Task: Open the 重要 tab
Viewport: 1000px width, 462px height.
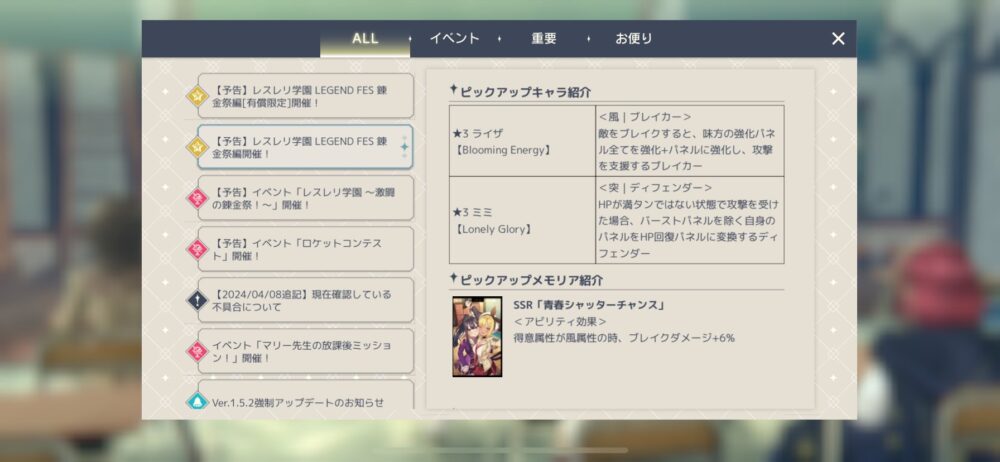Action: point(544,38)
